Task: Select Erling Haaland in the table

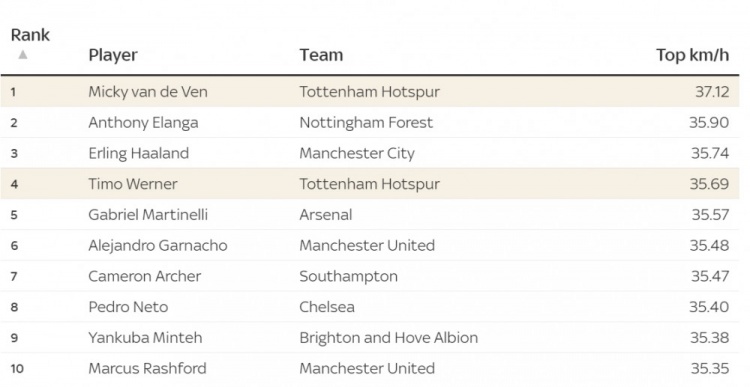Action: (x=139, y=154)
